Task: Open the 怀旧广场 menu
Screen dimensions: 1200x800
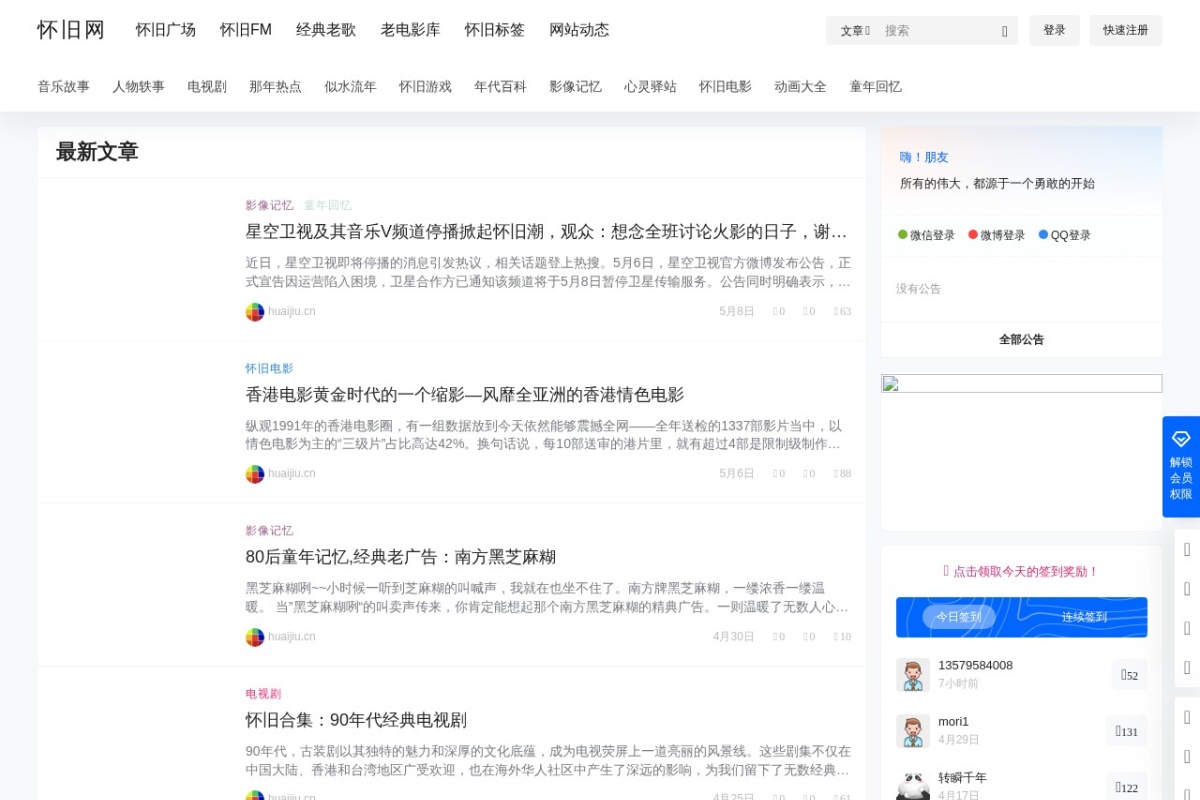Action: 166,30
